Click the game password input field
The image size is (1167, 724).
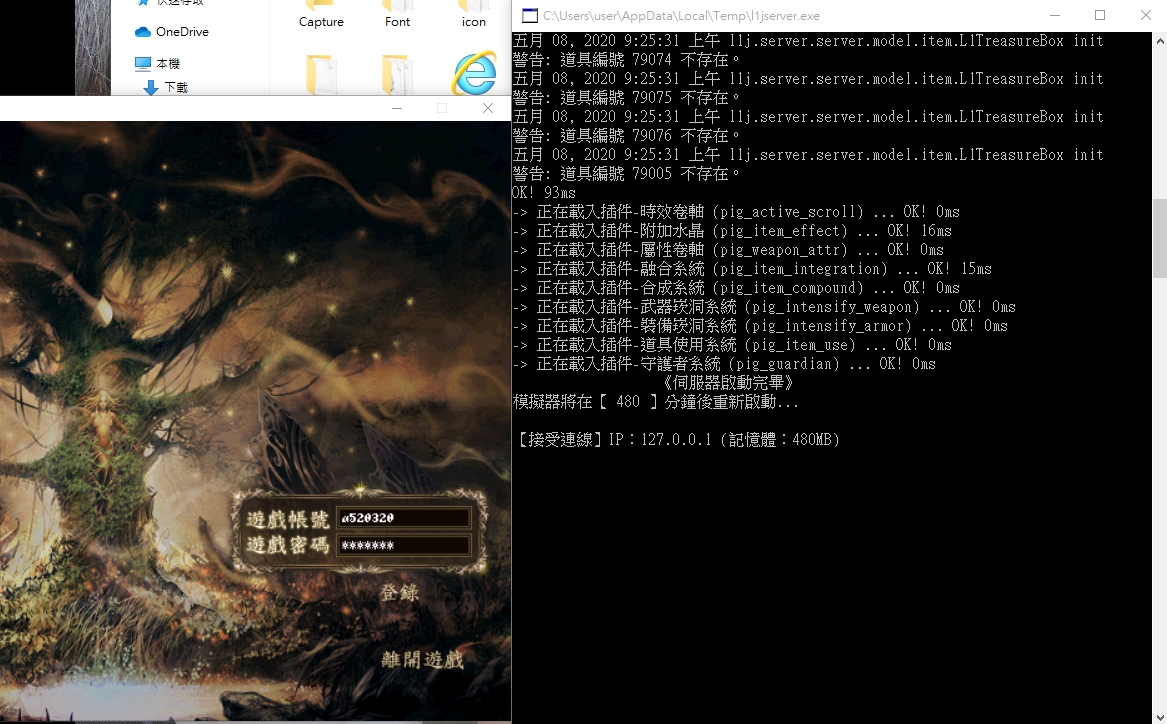[403, 545]
